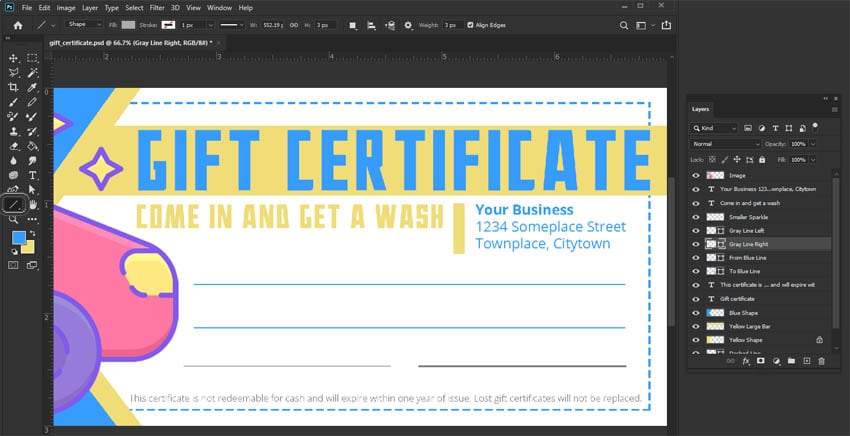Select the Yellow Large Bar layer

pos(750,326)
